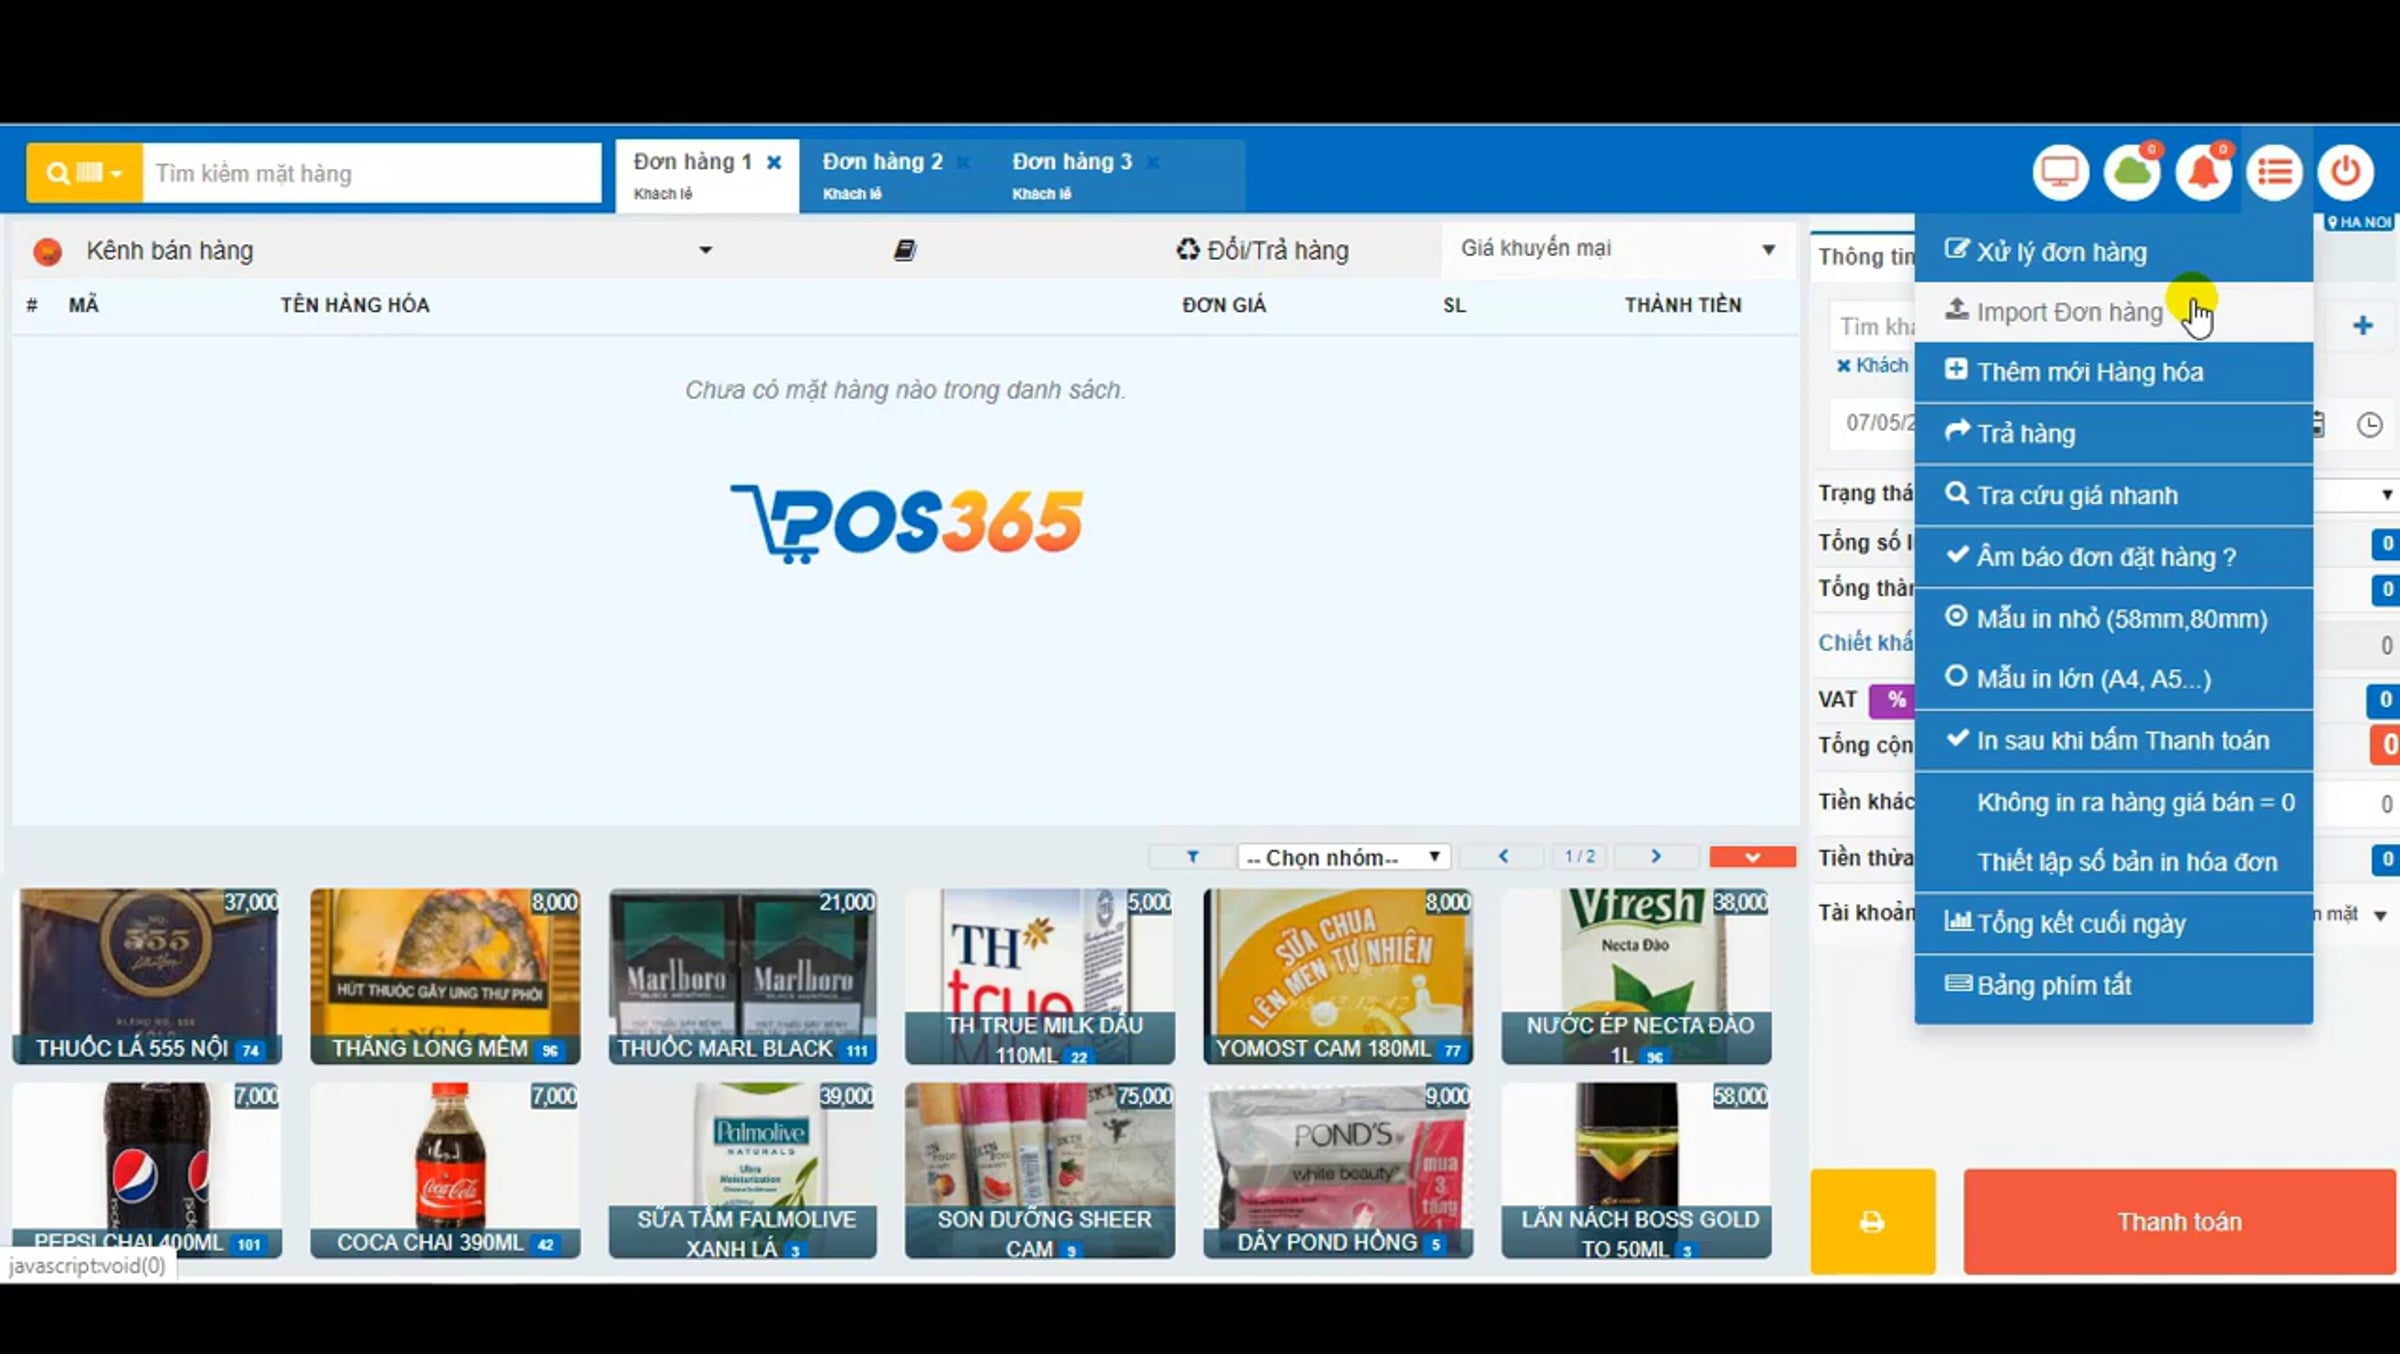Click the purple VAT percent button

(x=1895, y=700)
